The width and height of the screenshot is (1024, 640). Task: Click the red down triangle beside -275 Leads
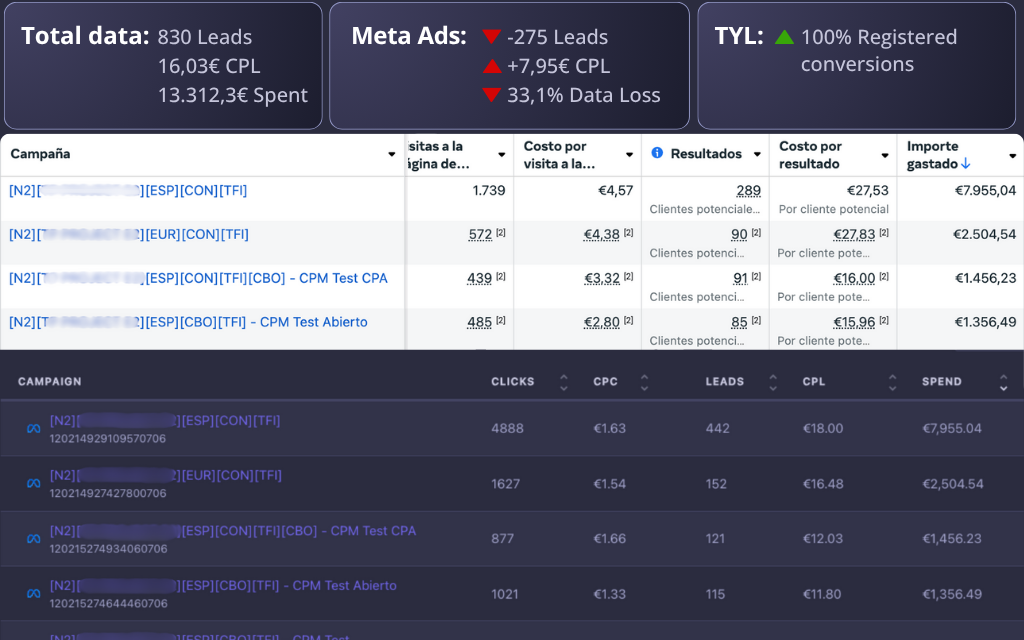pyautogui.click(x=491, y=37)
